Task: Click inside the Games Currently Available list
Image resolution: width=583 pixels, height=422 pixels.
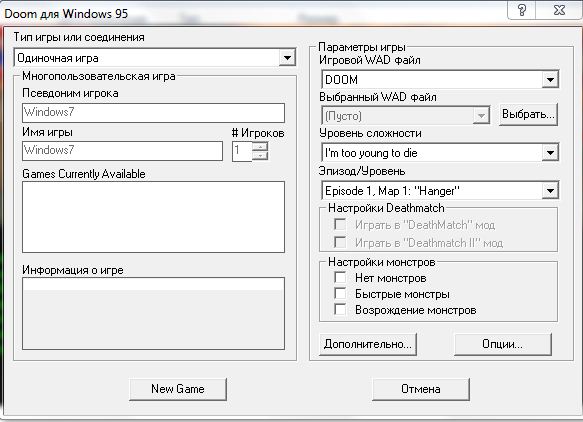Action: tap(153, 217)
